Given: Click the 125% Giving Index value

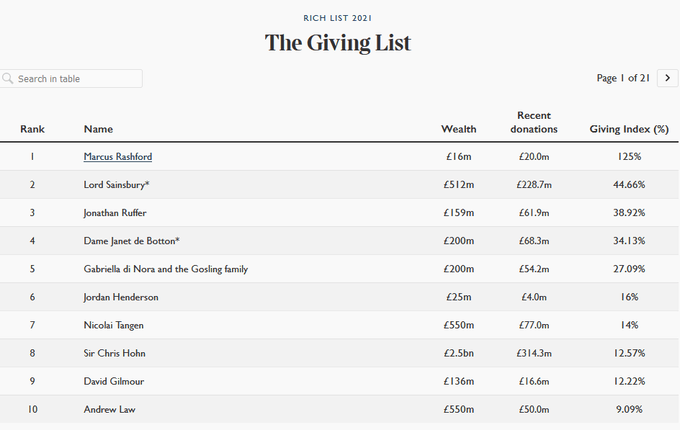Looking at the screenshot, I should point(629,157).
